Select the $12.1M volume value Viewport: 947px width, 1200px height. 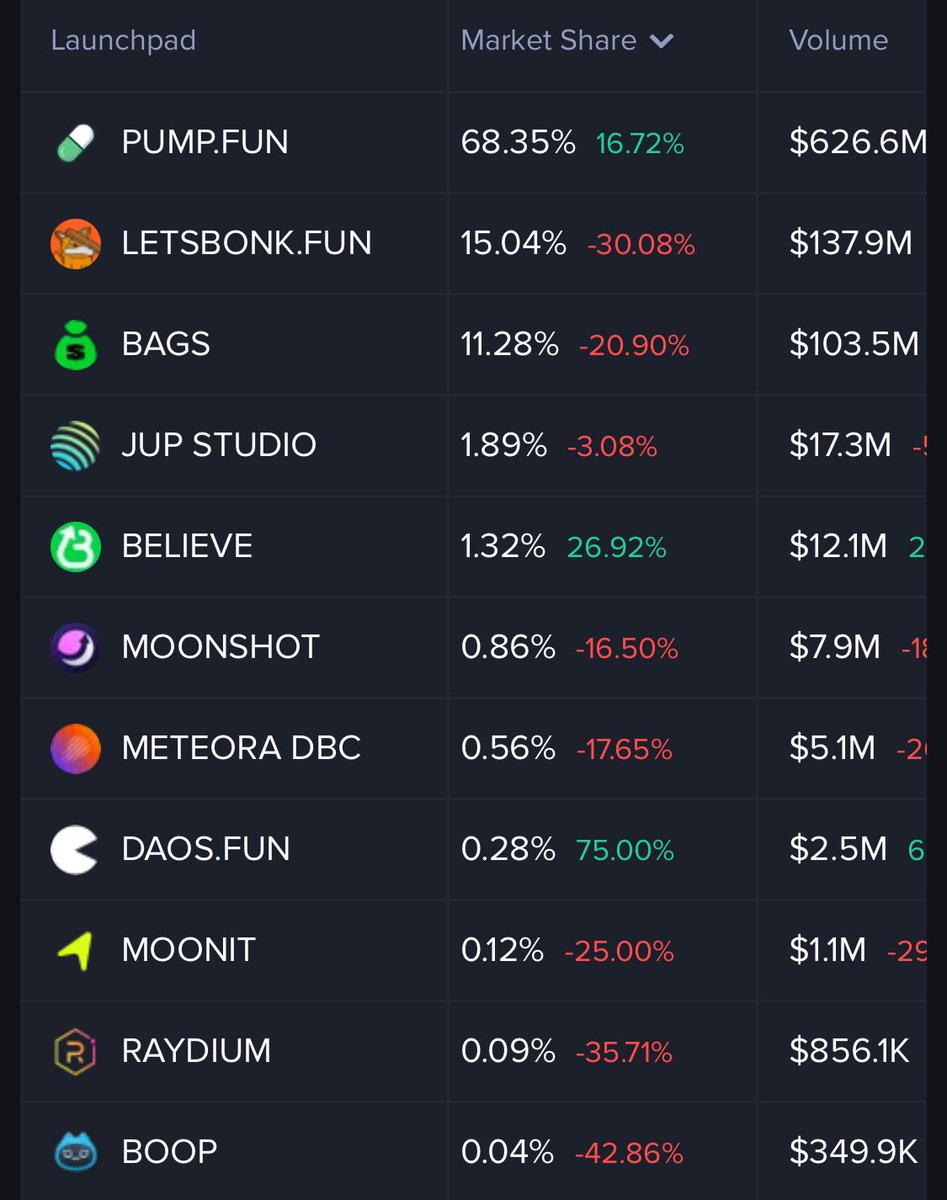(838, 546)
